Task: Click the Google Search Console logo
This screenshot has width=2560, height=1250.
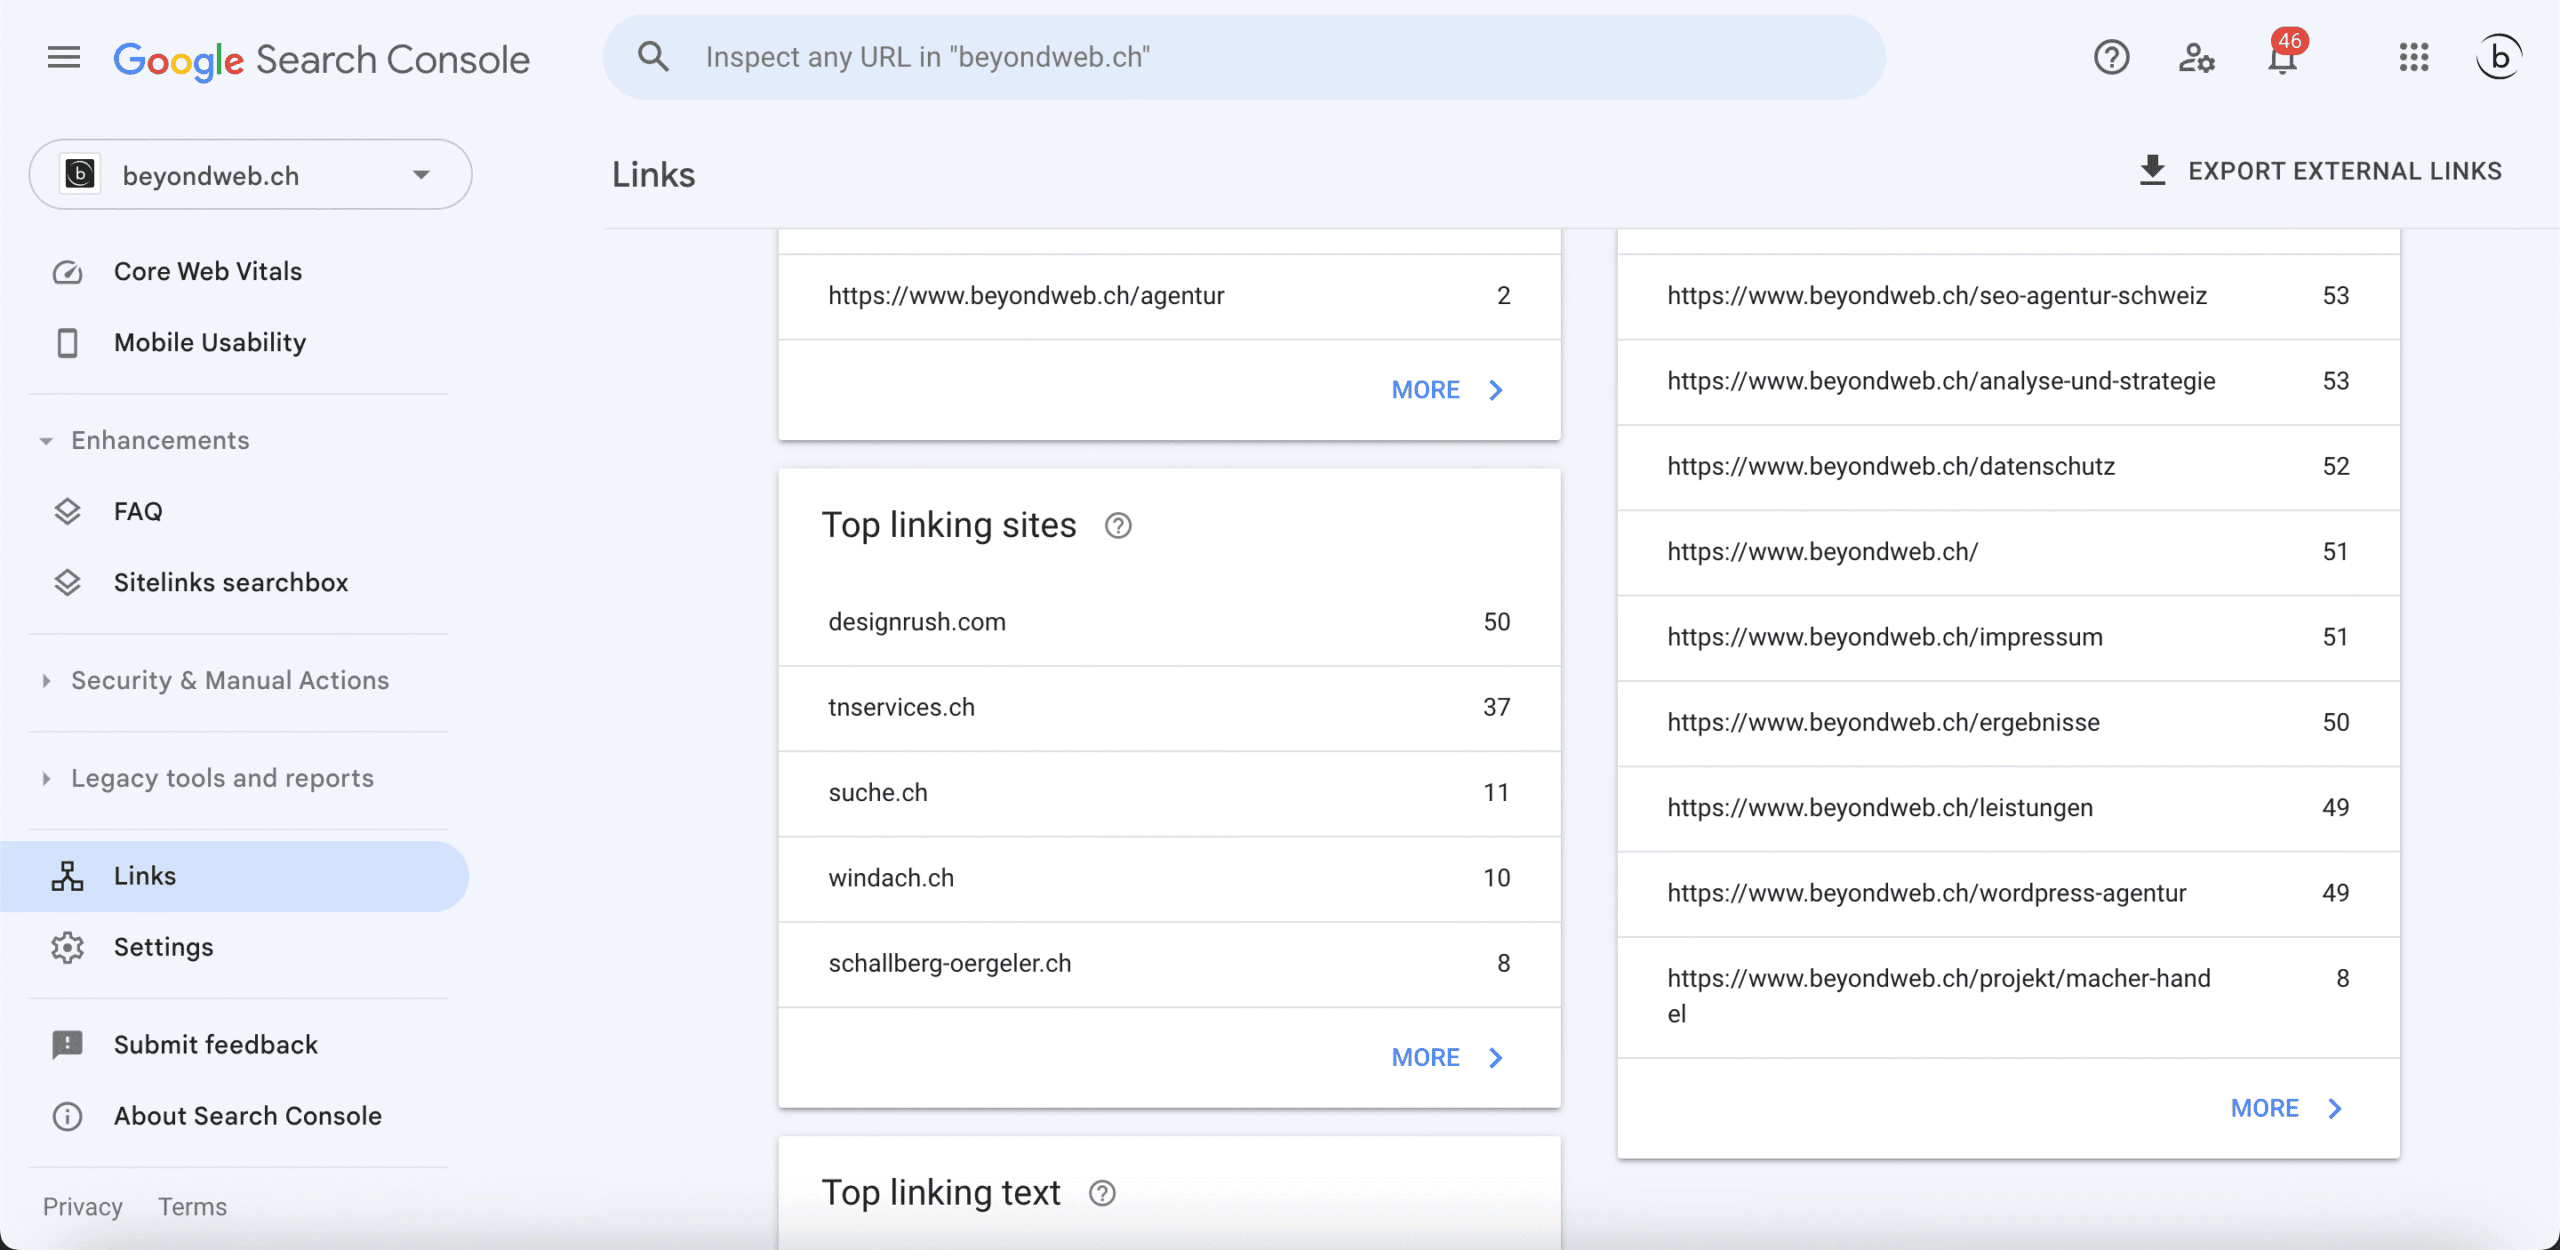Action: point(321,60)
